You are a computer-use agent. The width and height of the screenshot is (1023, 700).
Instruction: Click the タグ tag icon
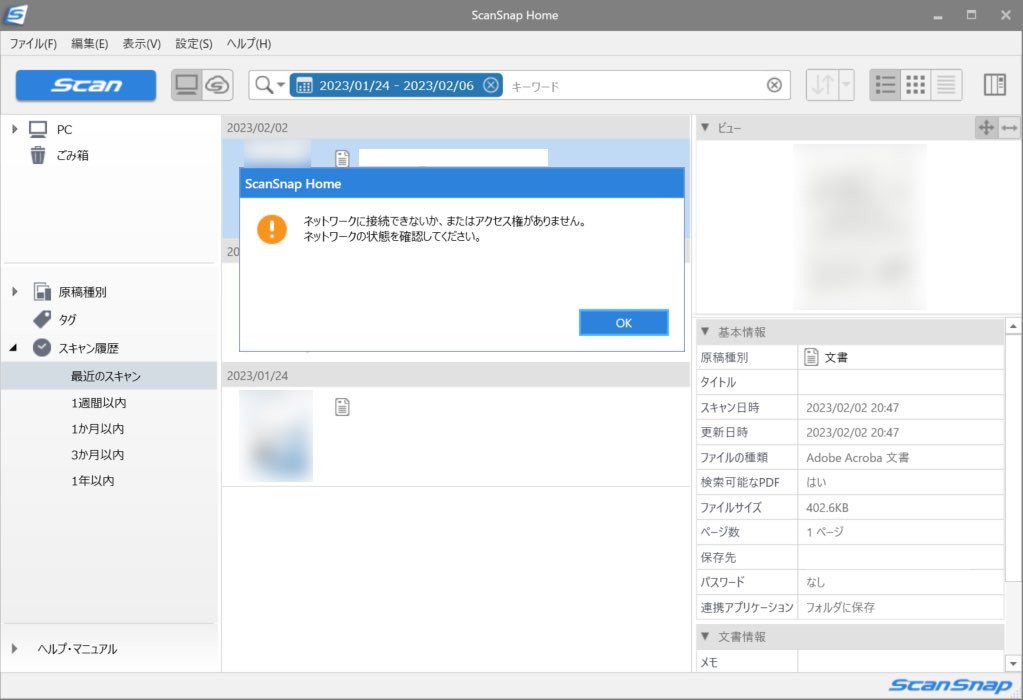[42, 319]
